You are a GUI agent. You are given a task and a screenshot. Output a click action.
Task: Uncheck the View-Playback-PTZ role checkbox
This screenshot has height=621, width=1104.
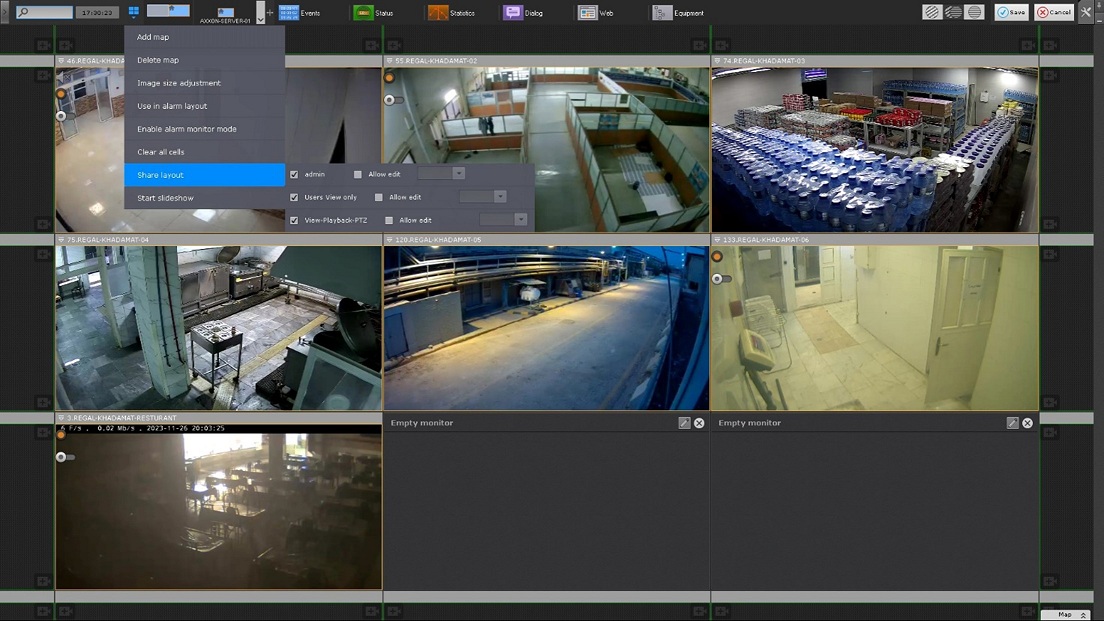pos(294,220)
